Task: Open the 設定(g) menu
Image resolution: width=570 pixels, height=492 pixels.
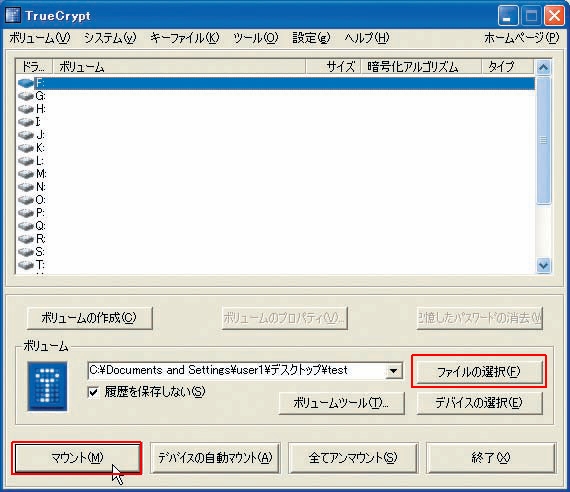Action: click(x=311, y=38)
